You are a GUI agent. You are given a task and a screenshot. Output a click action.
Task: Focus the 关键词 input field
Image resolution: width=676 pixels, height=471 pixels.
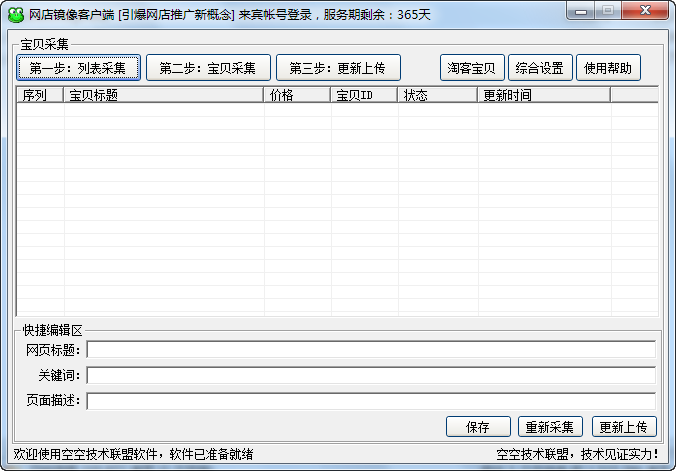(x=371, y=375)
